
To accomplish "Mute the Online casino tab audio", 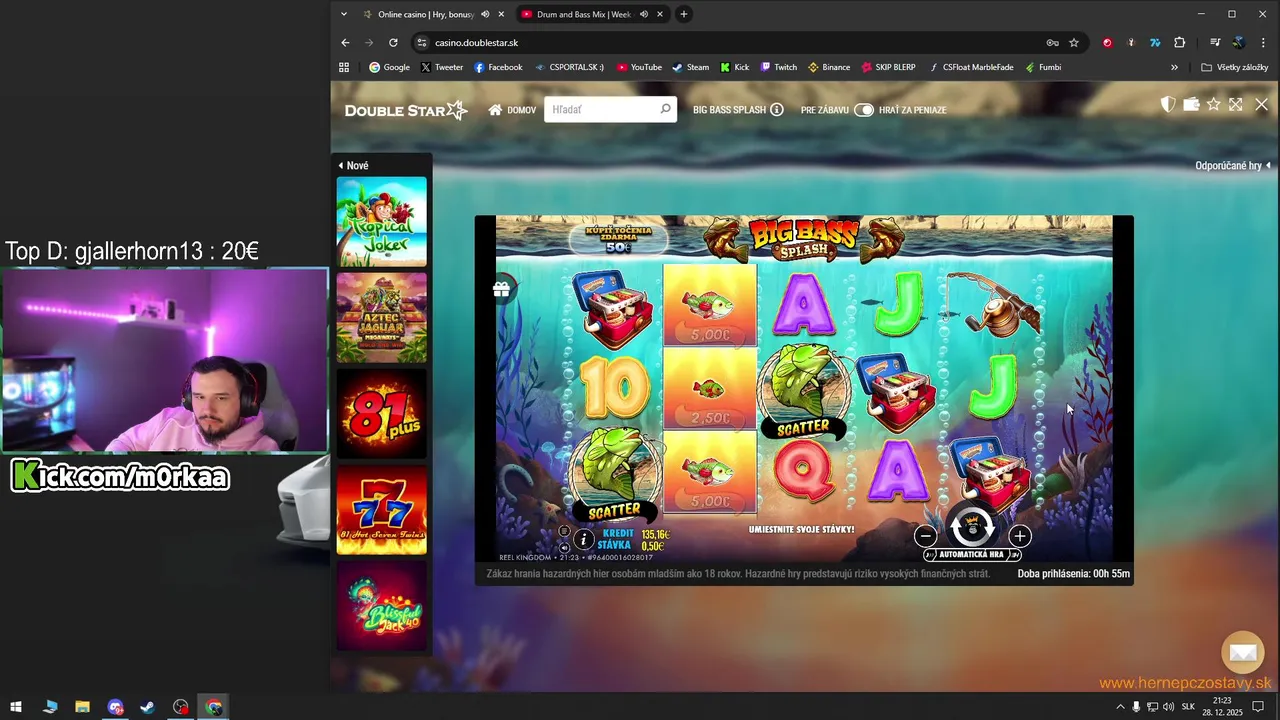I will 485,14.
